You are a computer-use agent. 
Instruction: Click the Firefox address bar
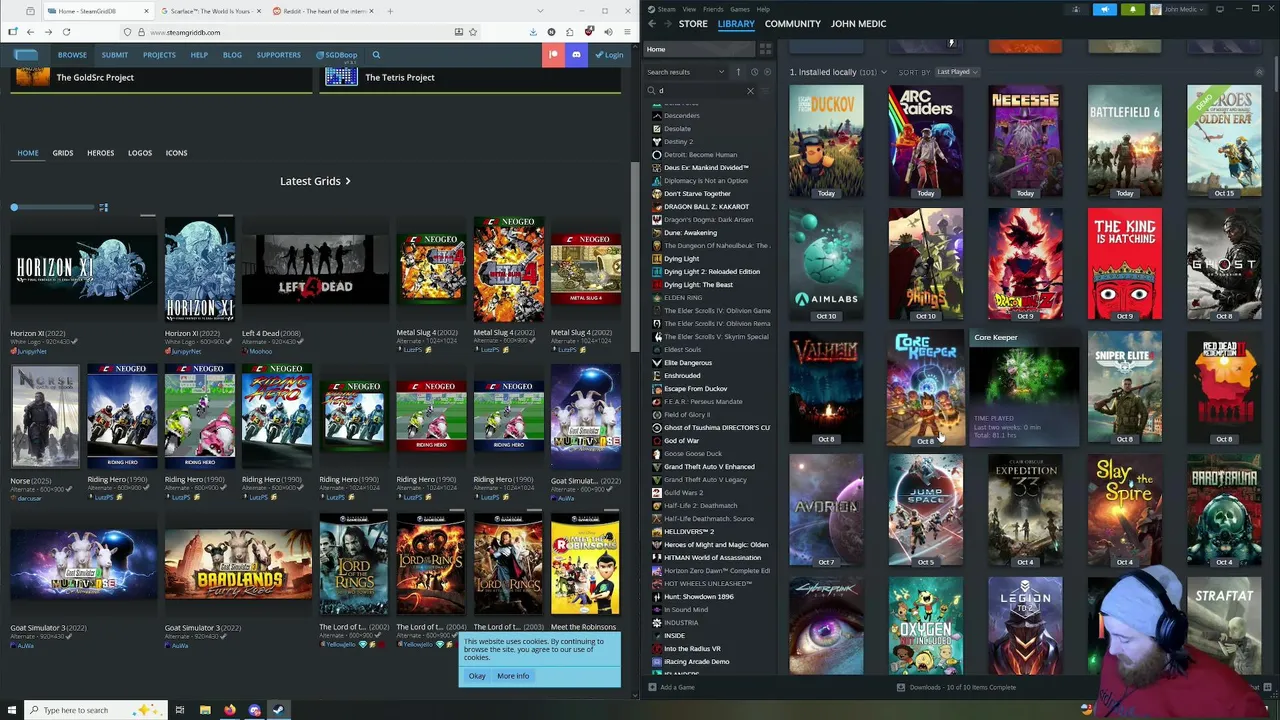[300, 32]
